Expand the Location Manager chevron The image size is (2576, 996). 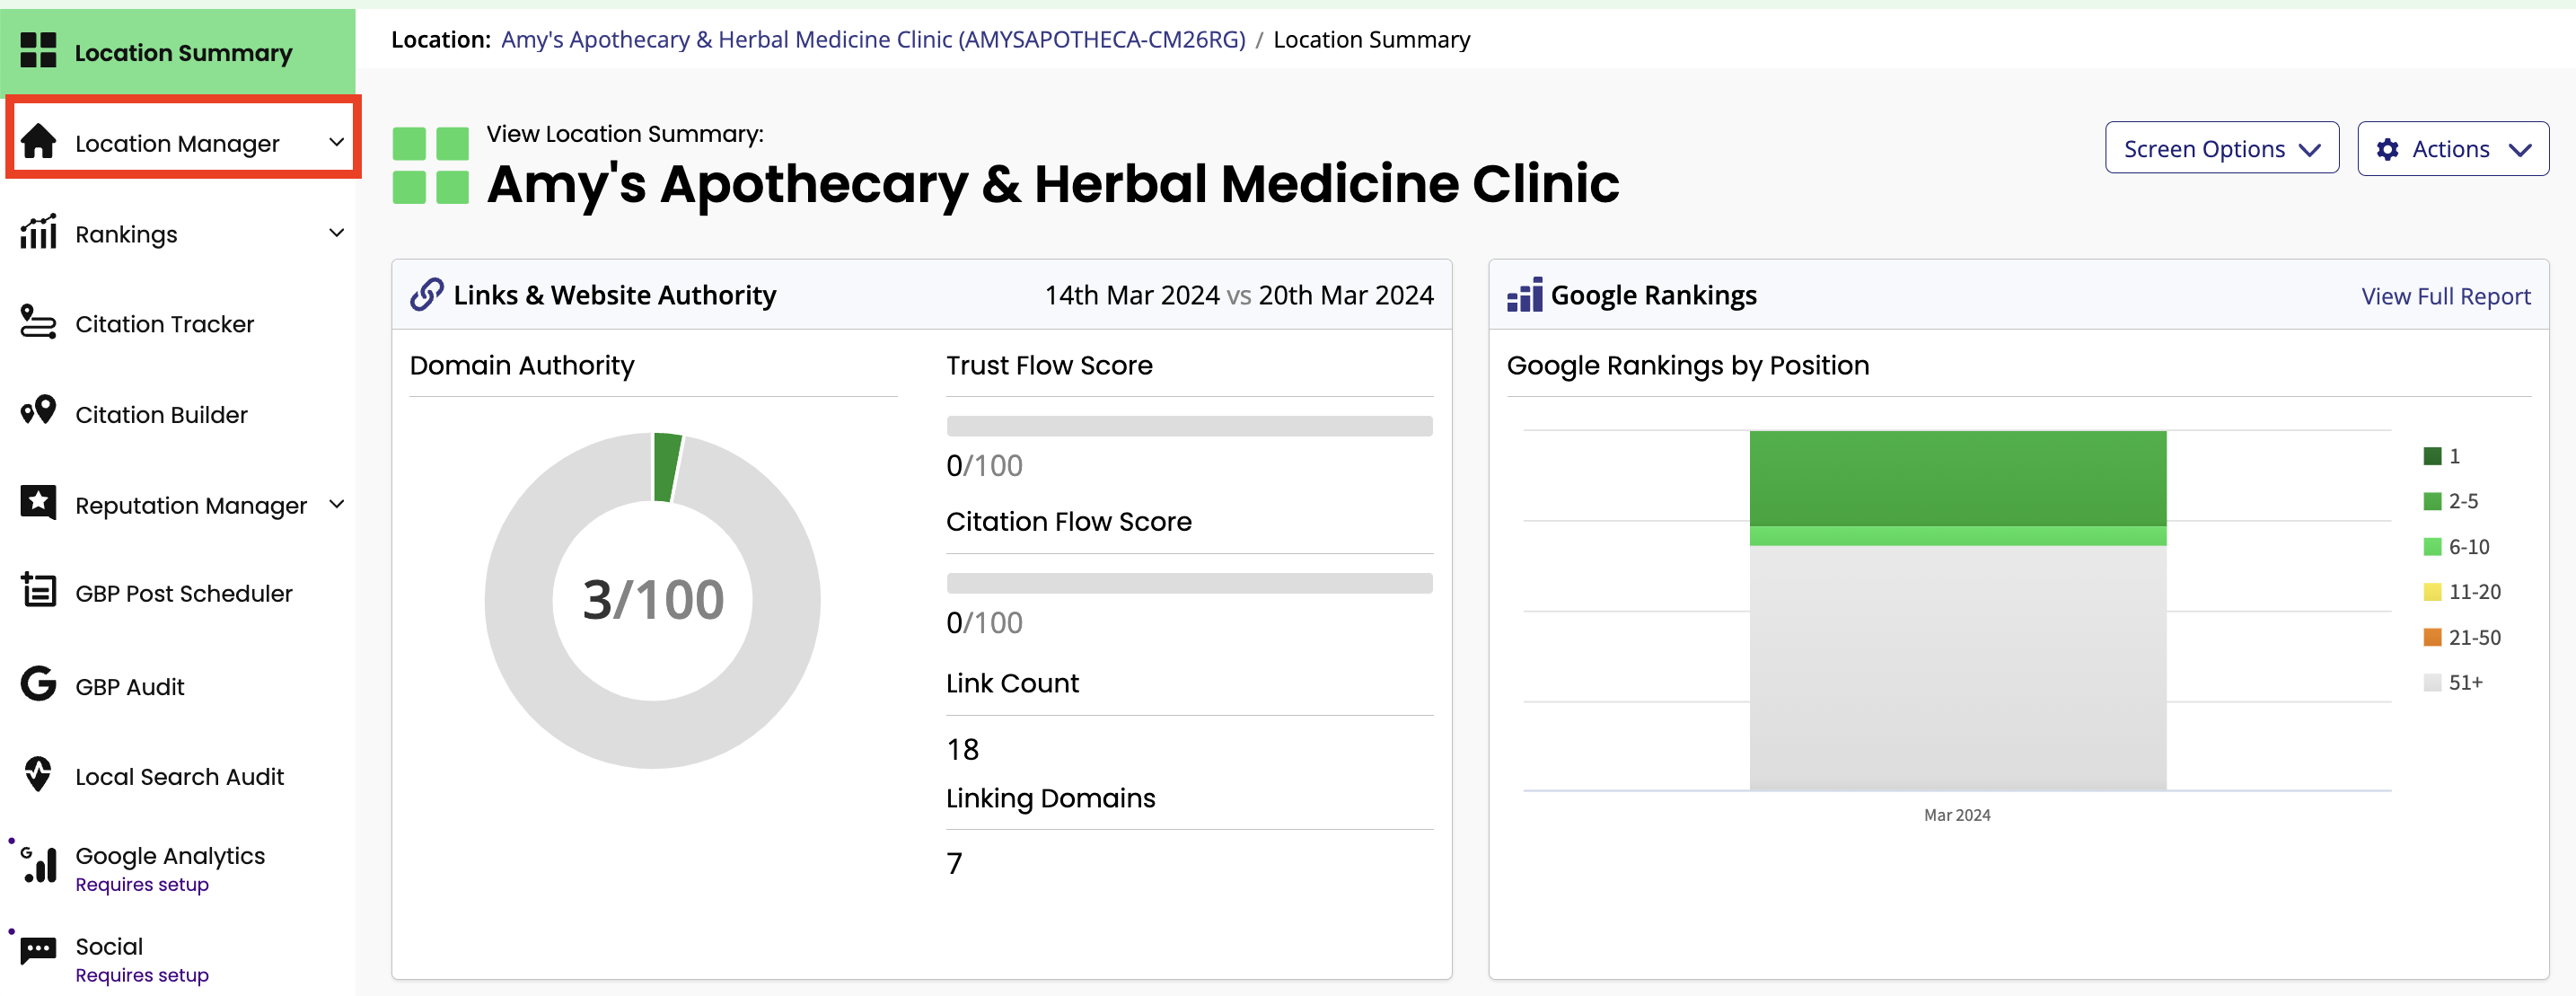coord(336,142)
